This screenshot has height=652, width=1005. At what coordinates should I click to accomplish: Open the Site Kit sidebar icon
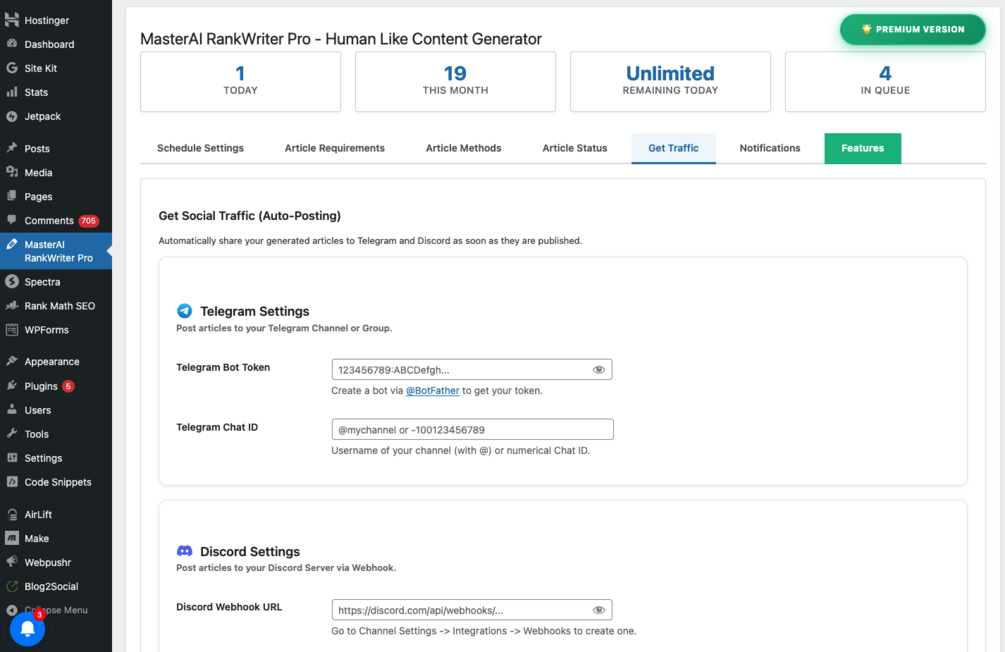[12, 69]
